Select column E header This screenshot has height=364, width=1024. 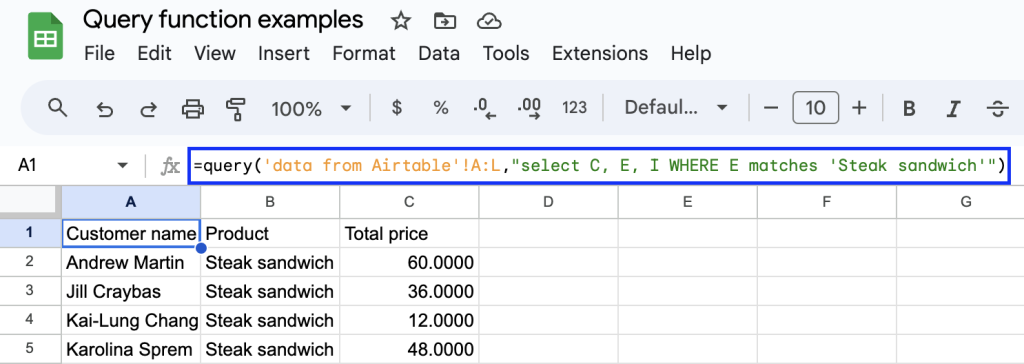tap(688, 202)
